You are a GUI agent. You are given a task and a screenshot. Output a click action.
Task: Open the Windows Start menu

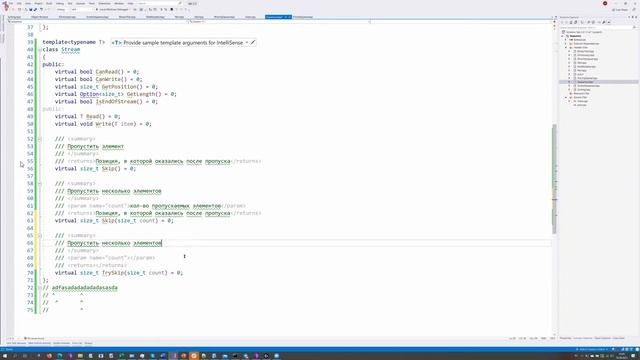tap(5, 356)
